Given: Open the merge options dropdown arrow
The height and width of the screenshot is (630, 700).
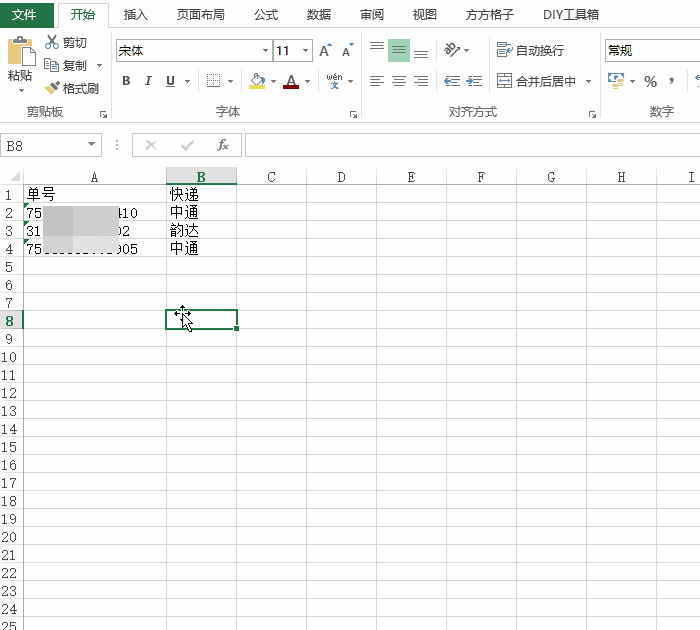Looking at the screenshot, I should [588, 81].
